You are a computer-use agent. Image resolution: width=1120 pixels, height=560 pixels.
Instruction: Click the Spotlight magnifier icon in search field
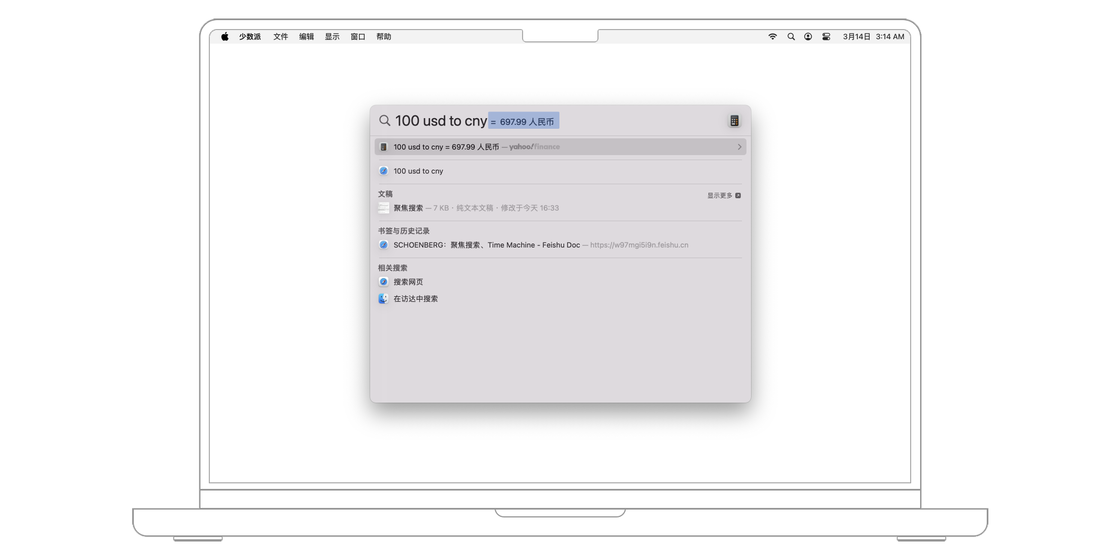[385, 121]
